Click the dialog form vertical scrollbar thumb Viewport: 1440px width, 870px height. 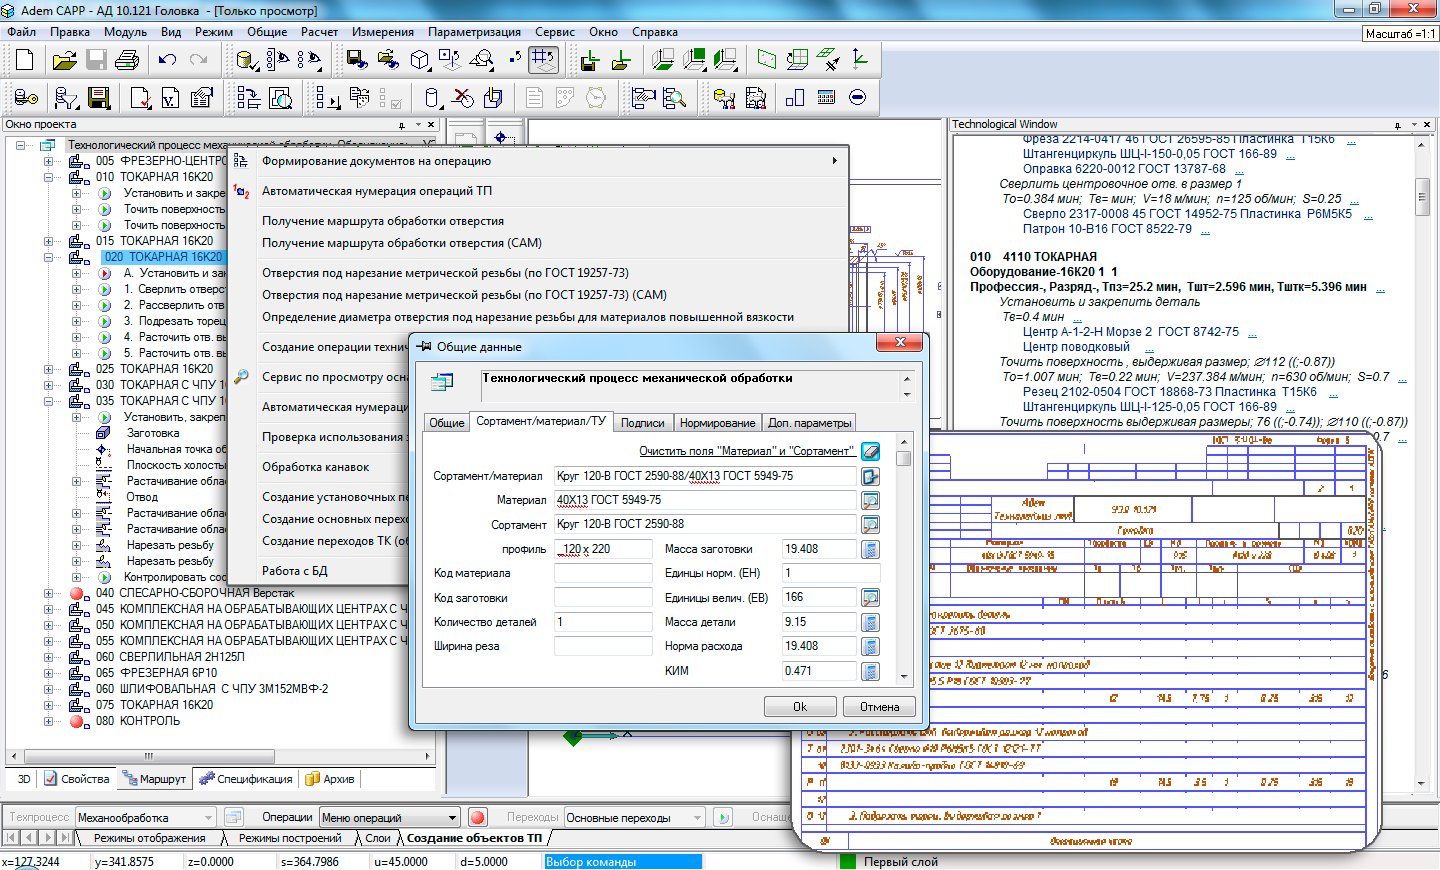903,458
